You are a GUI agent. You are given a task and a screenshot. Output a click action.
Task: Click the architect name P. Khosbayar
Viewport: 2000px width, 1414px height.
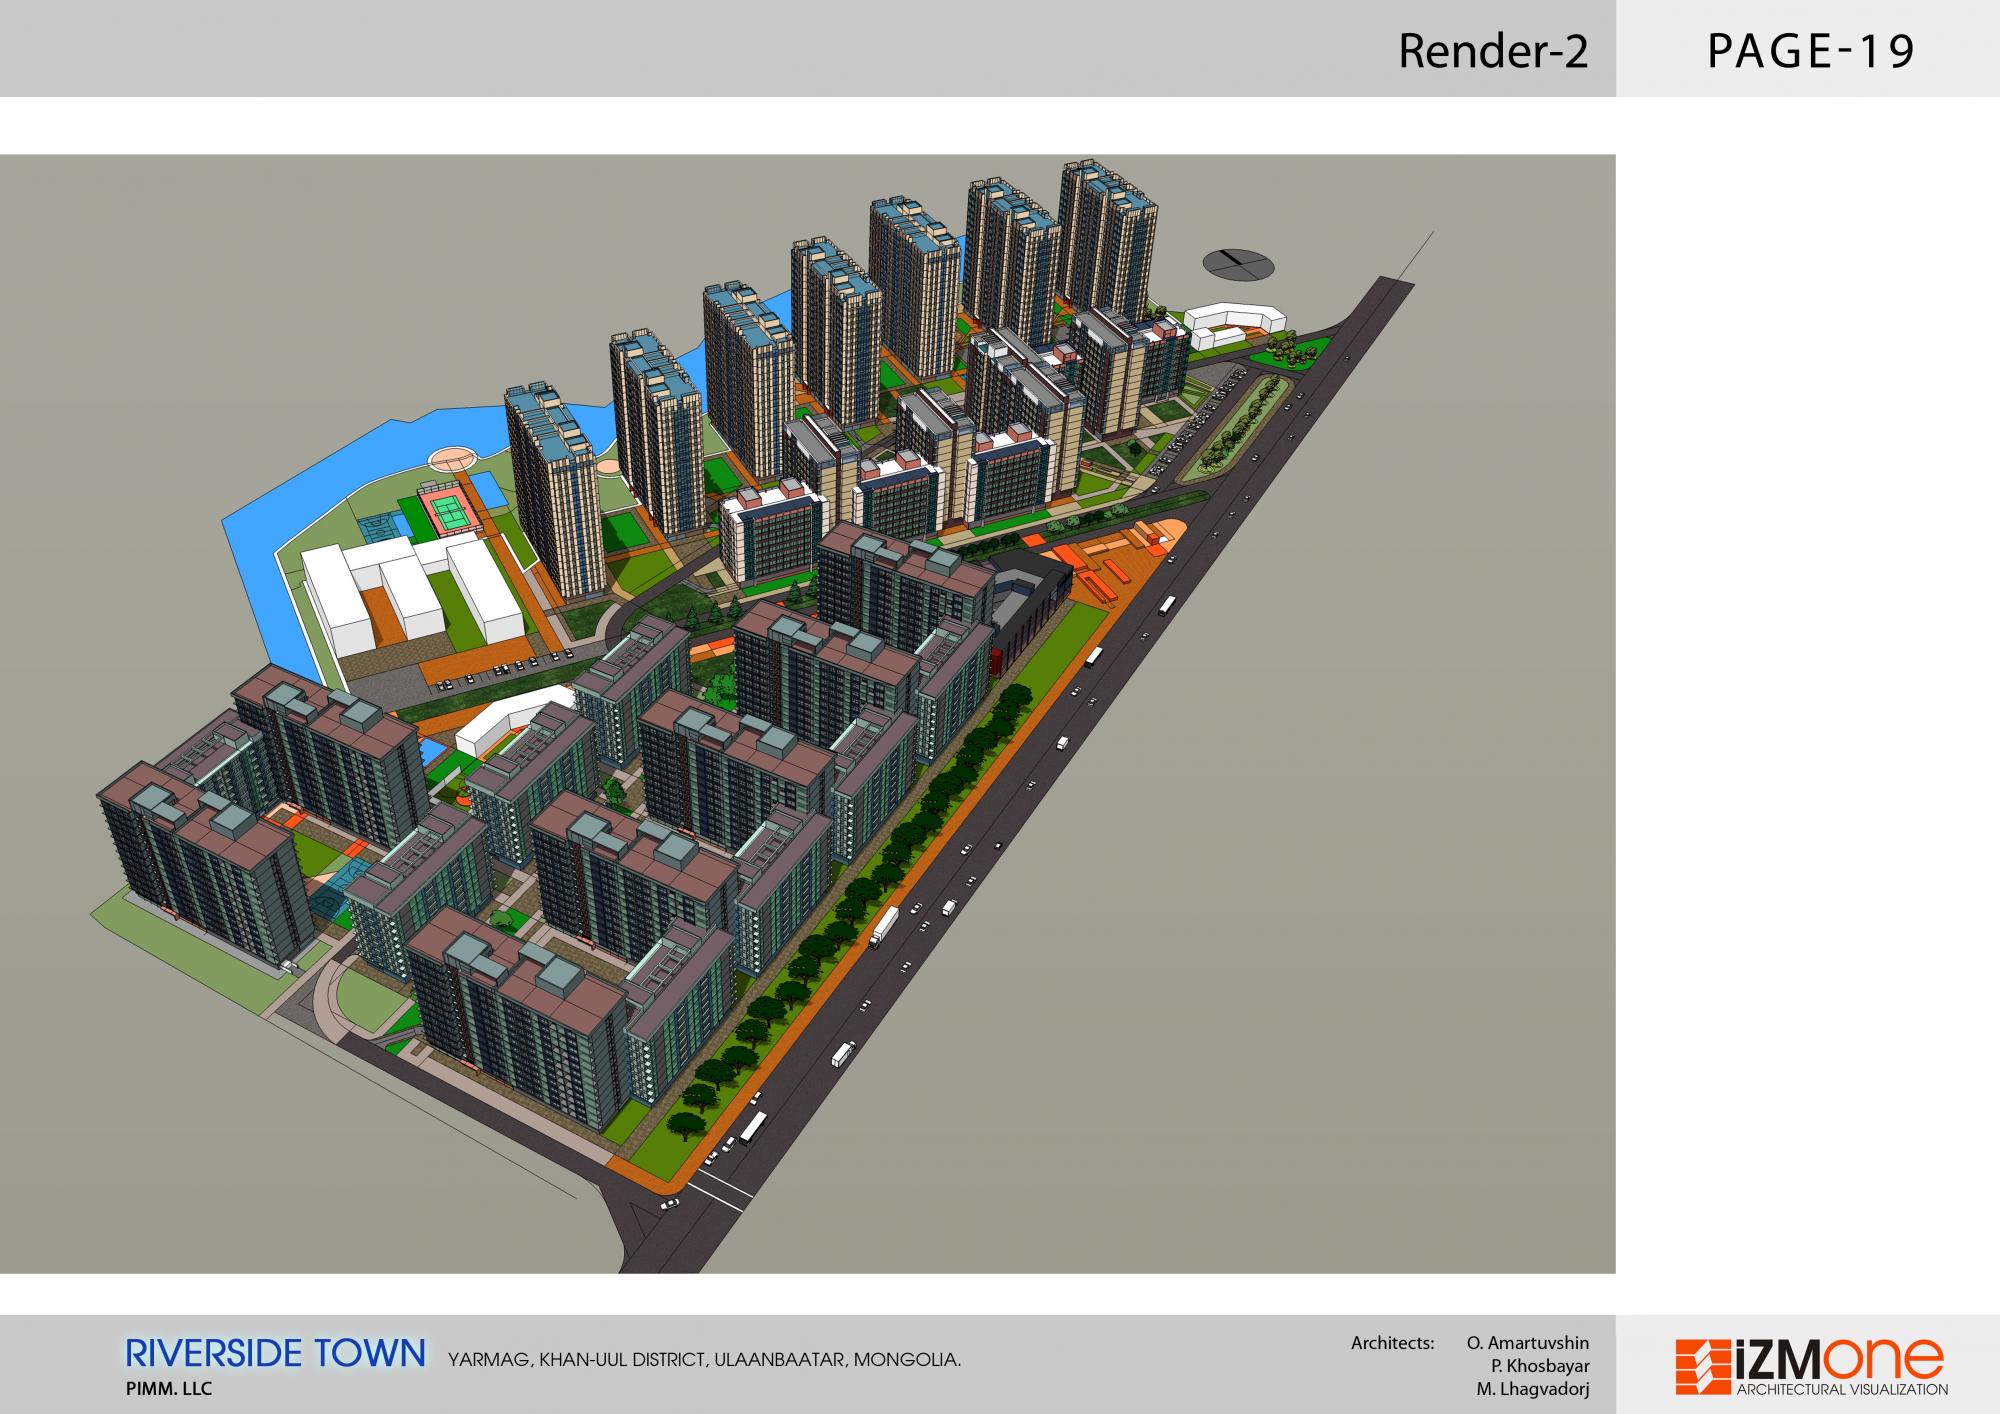tap(1541, 1366)
